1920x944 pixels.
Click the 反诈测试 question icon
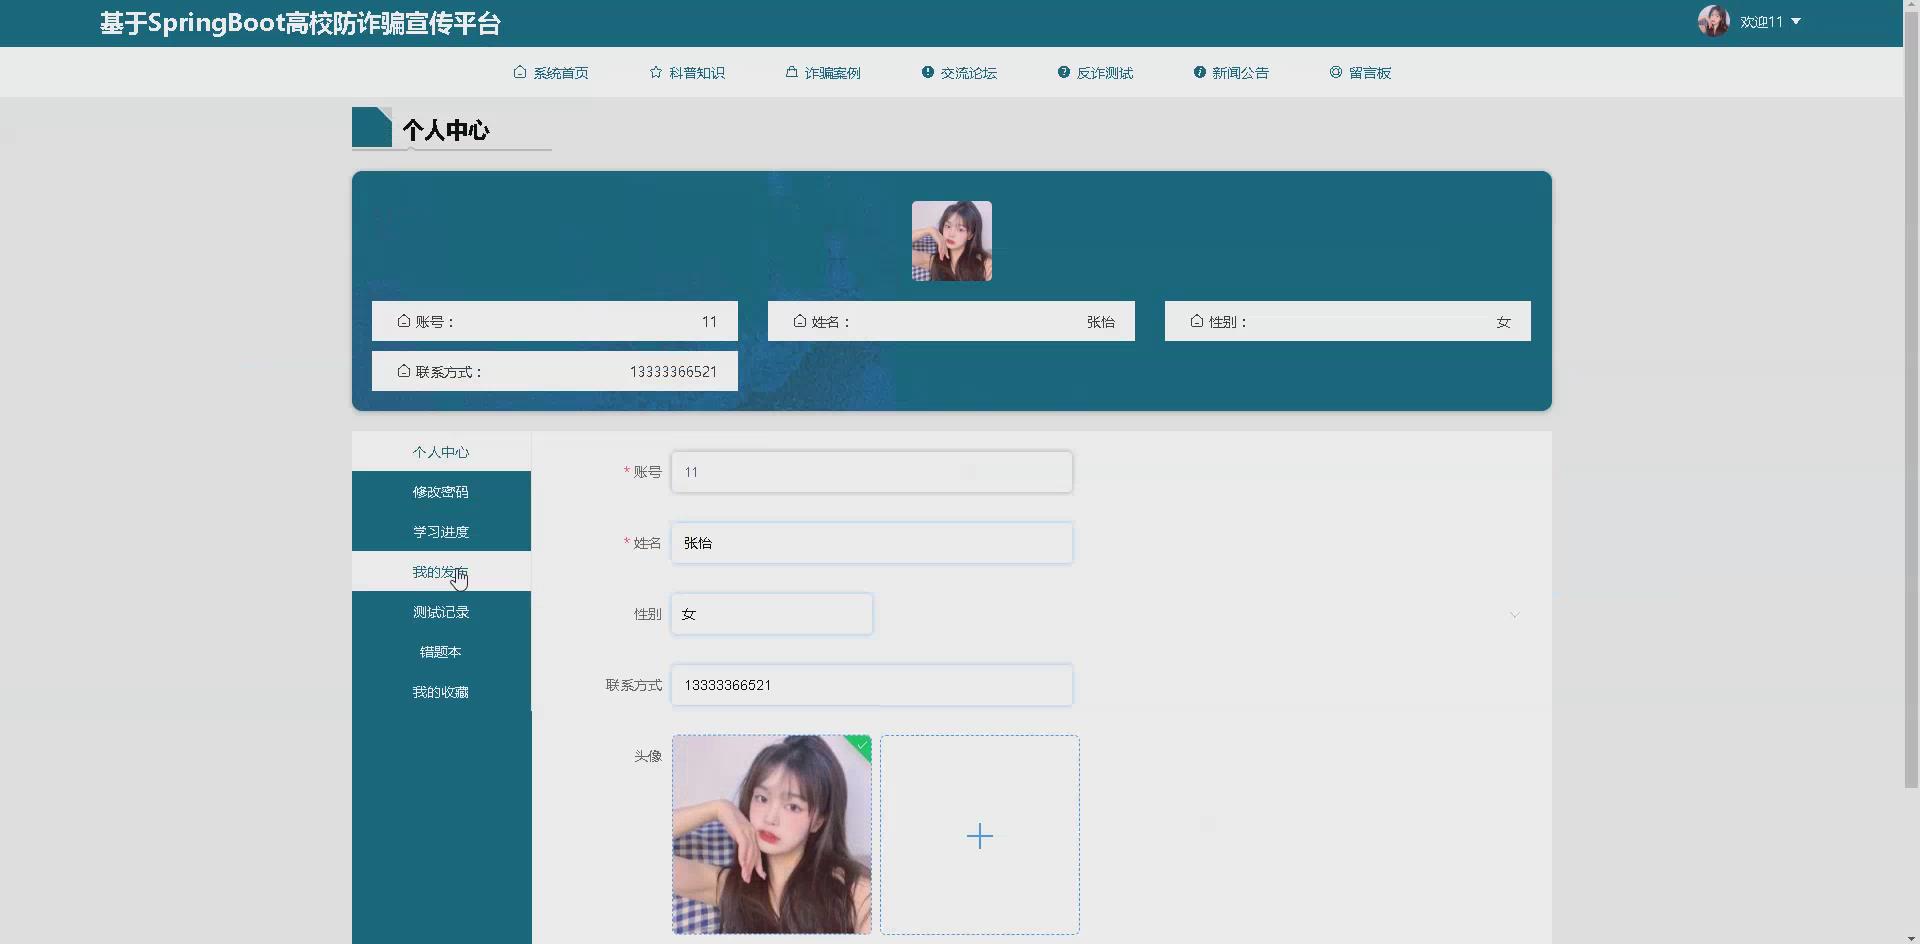(x=1062, y=72)
